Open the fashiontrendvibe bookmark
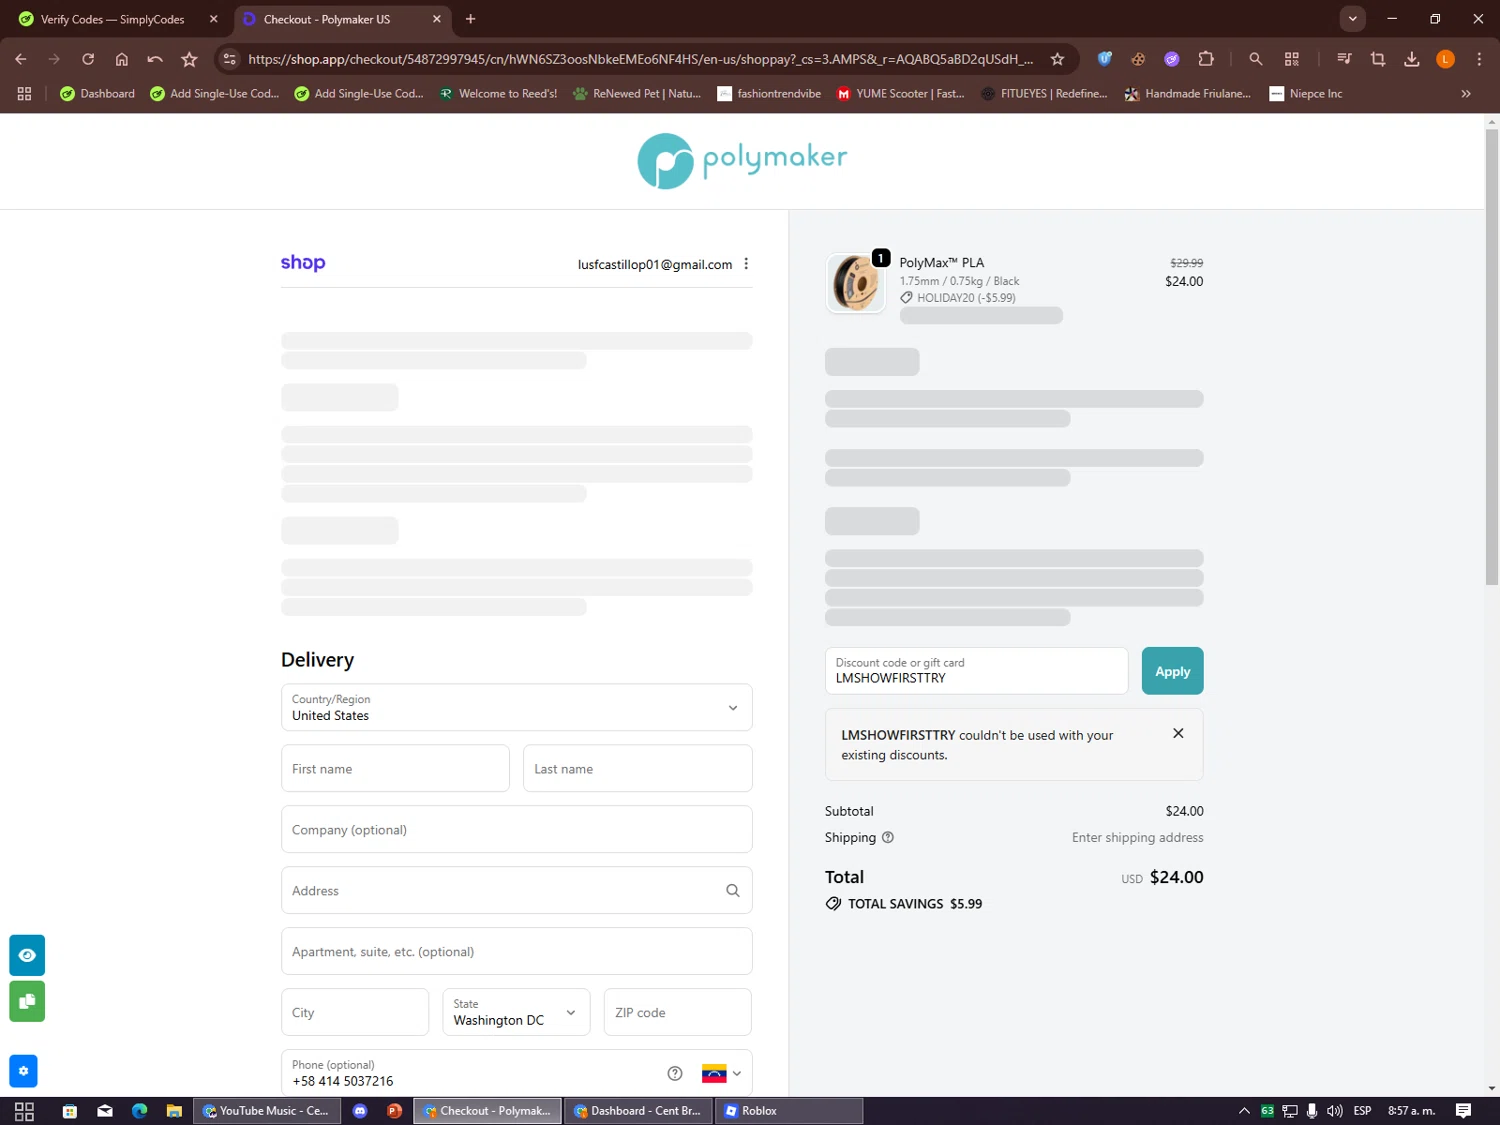The height and width of the screenshot is (1125, 1500). [769, 93]
